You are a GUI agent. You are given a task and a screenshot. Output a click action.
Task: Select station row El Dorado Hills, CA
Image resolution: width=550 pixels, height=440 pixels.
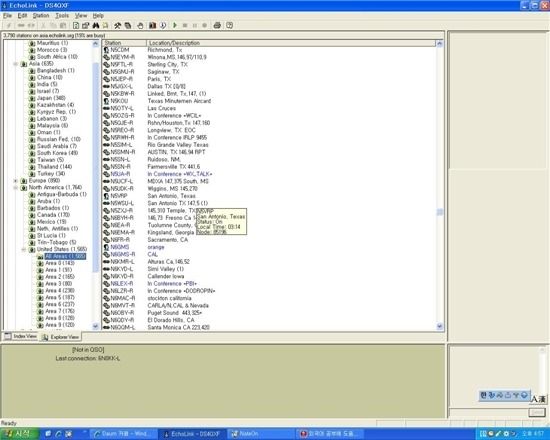click(x=269, y=320)
